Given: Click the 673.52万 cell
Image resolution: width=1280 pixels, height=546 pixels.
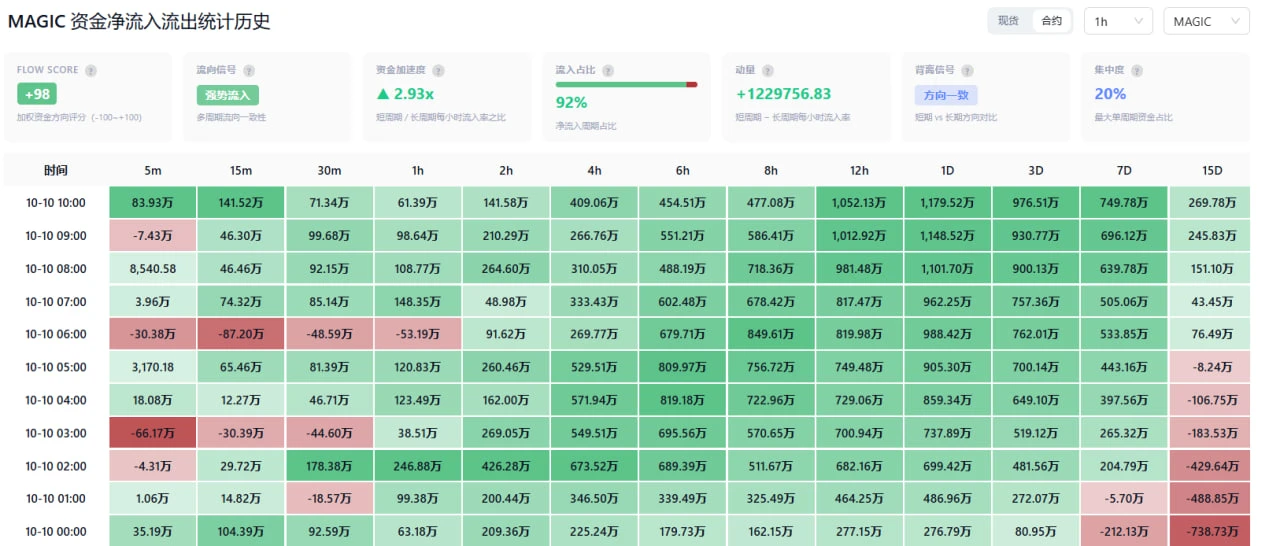Looking at the screenshot, I should click(x=594, y=466).
